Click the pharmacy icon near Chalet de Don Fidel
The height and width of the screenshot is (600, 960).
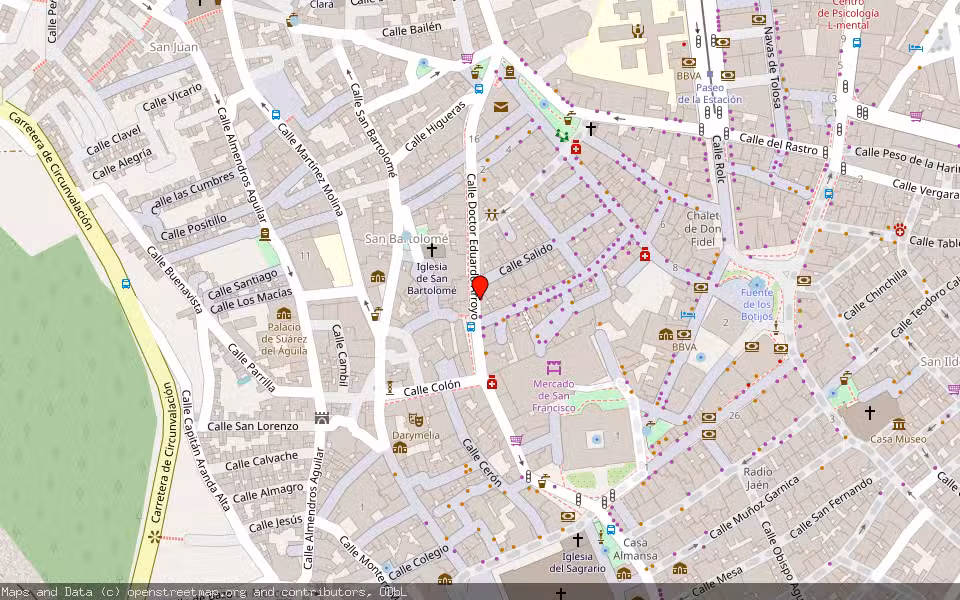click(645, 255)
